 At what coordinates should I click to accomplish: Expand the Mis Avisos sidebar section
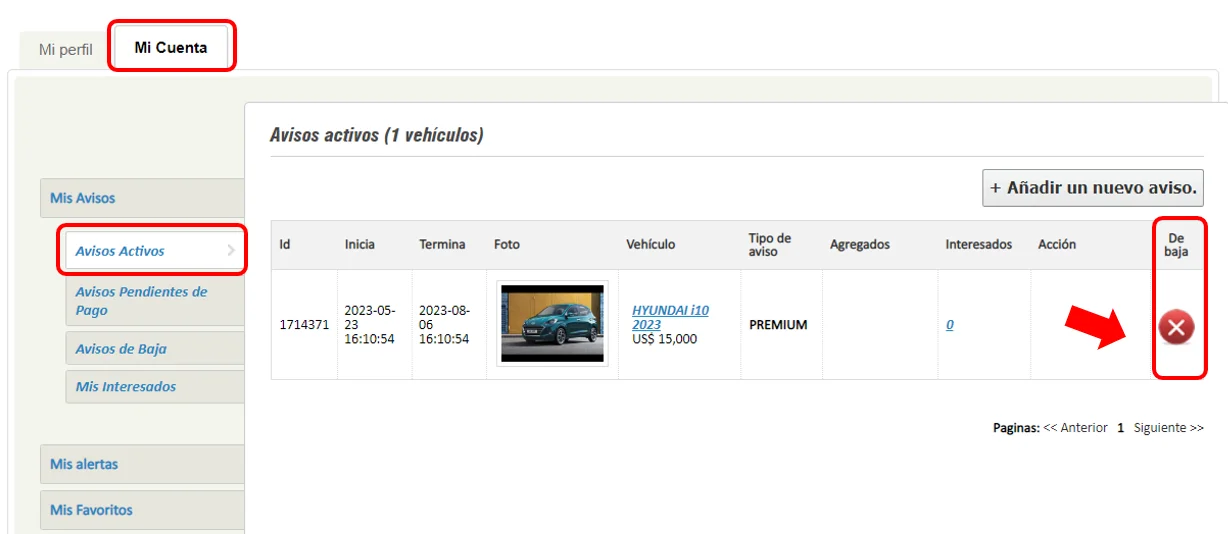(83, 198)
